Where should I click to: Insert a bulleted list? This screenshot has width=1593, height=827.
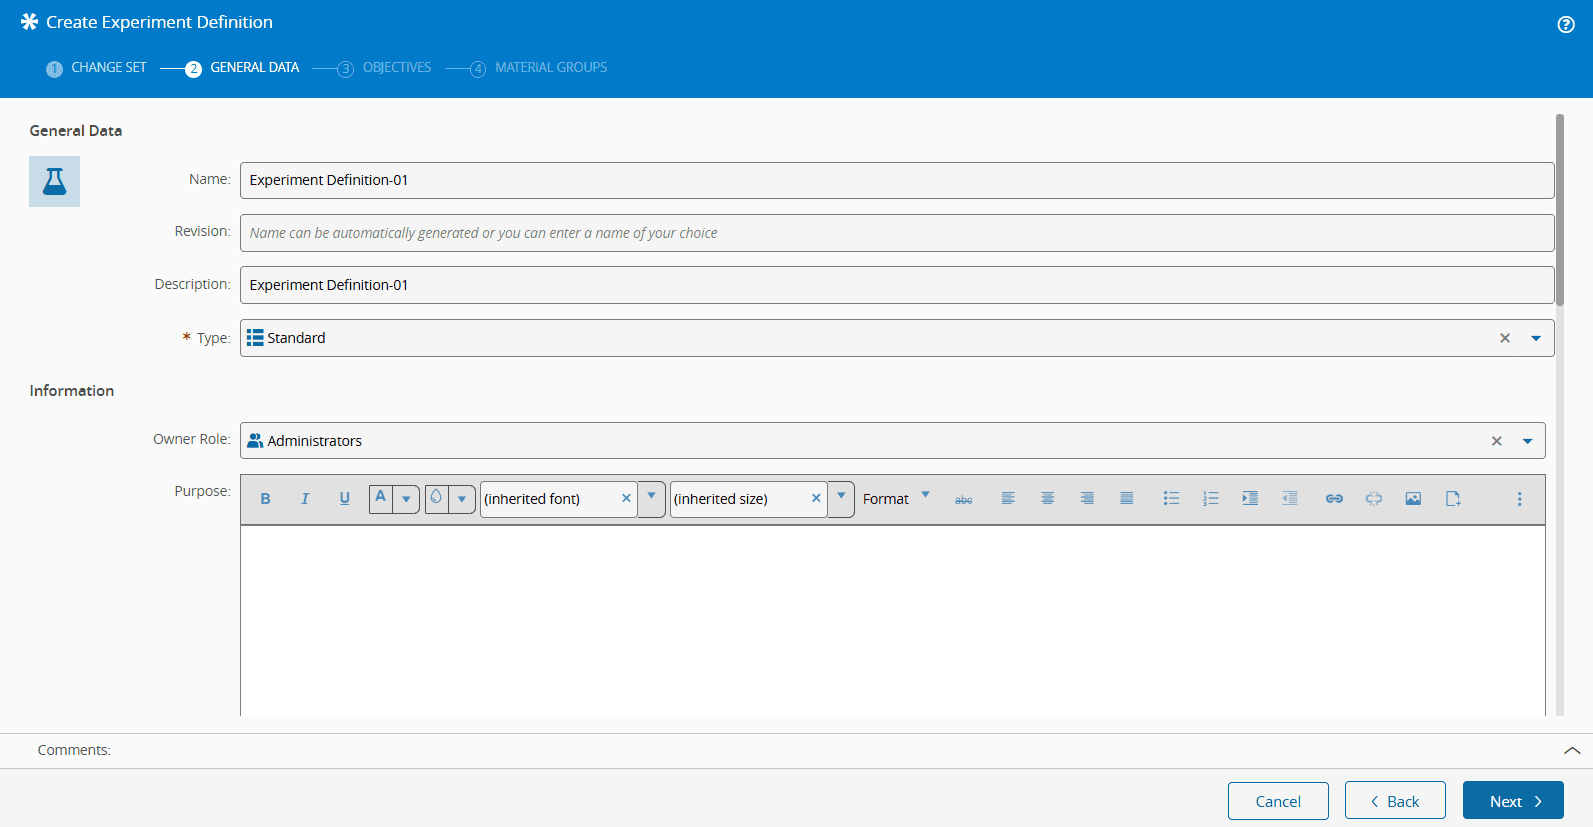click(1171, 499)
